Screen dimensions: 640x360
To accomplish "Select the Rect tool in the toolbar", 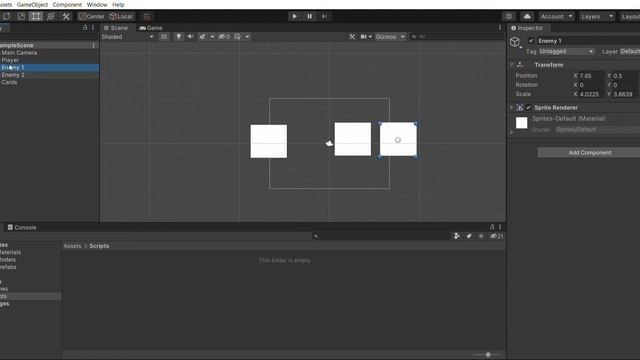I will (36, 16).
